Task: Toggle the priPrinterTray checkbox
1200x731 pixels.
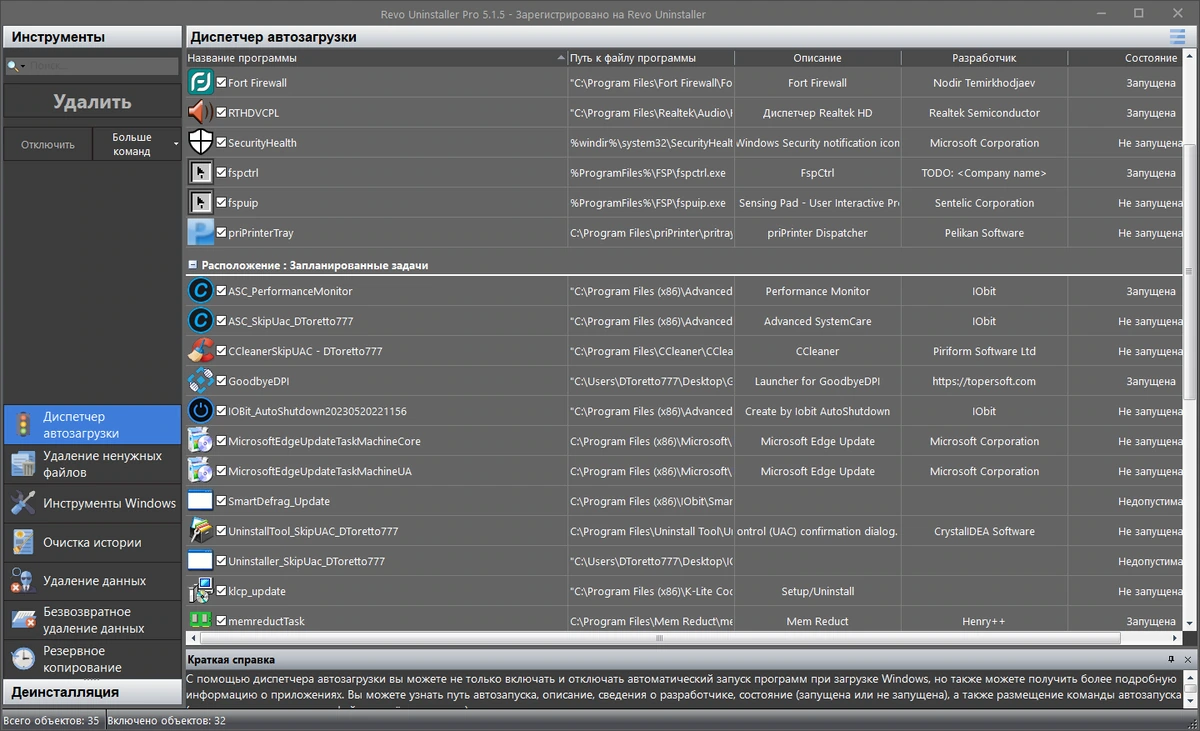Action: click(221, 233)
